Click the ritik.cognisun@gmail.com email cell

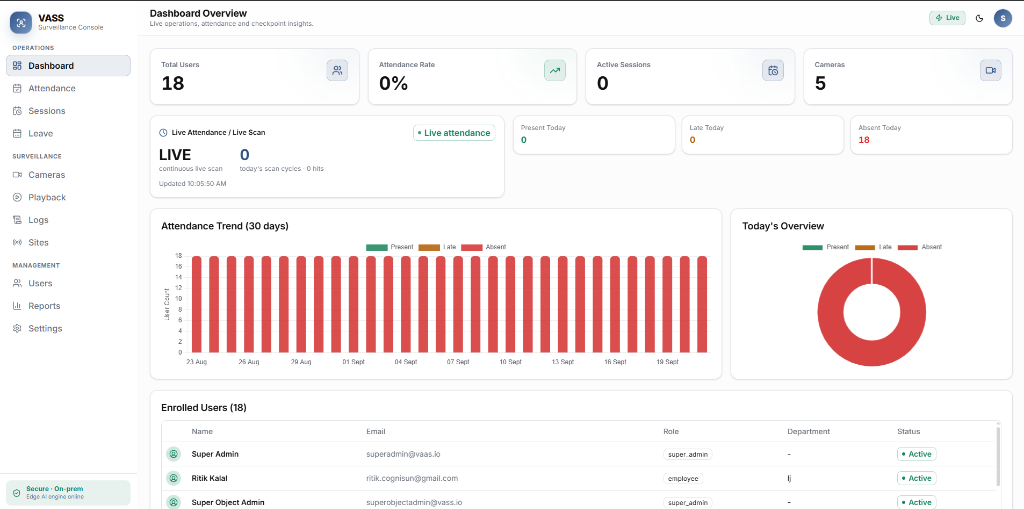click(412, 478)
